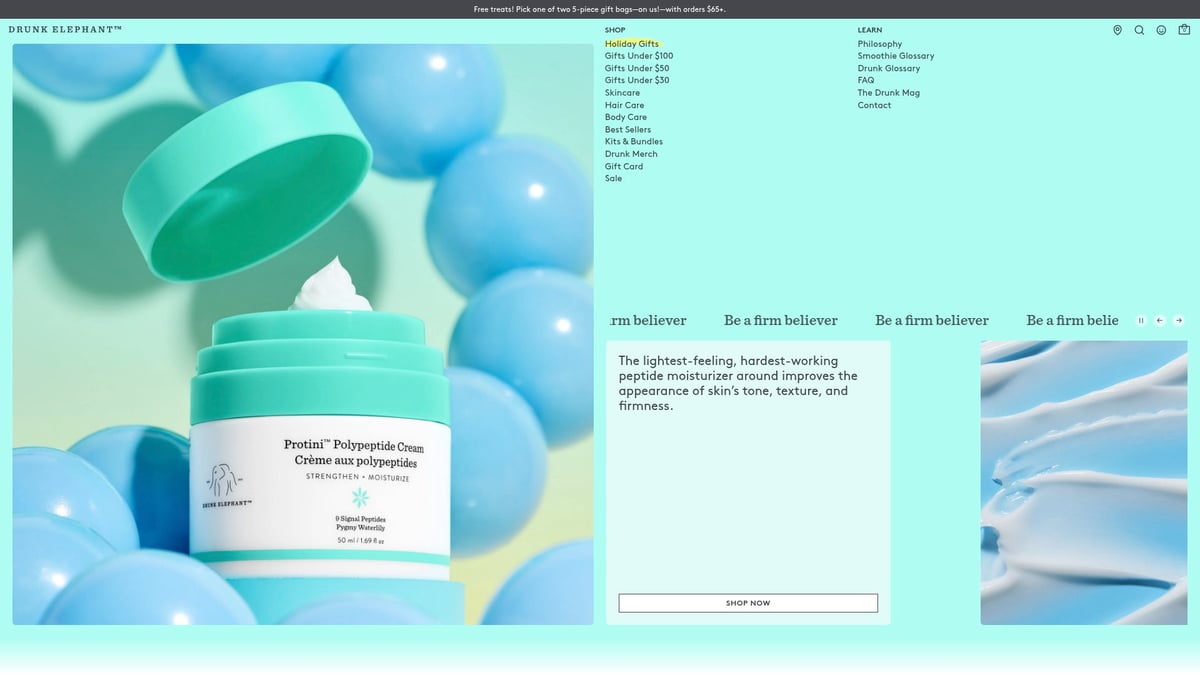
Task: Open Holiday Gifts in the Shop menu
Action: point(631,44)
